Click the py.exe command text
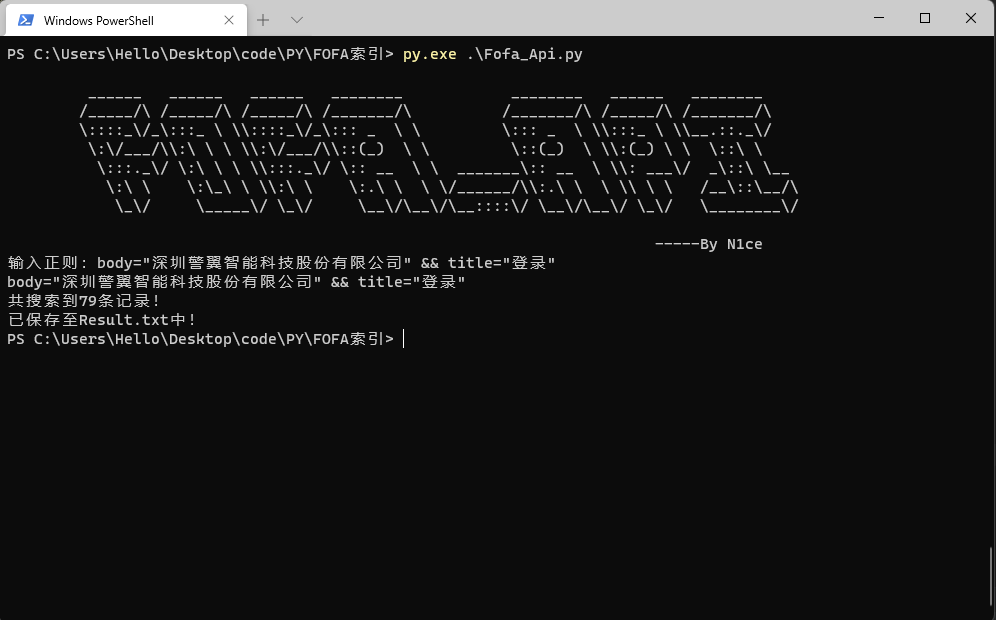996x620 pixels. pos(429,54)
